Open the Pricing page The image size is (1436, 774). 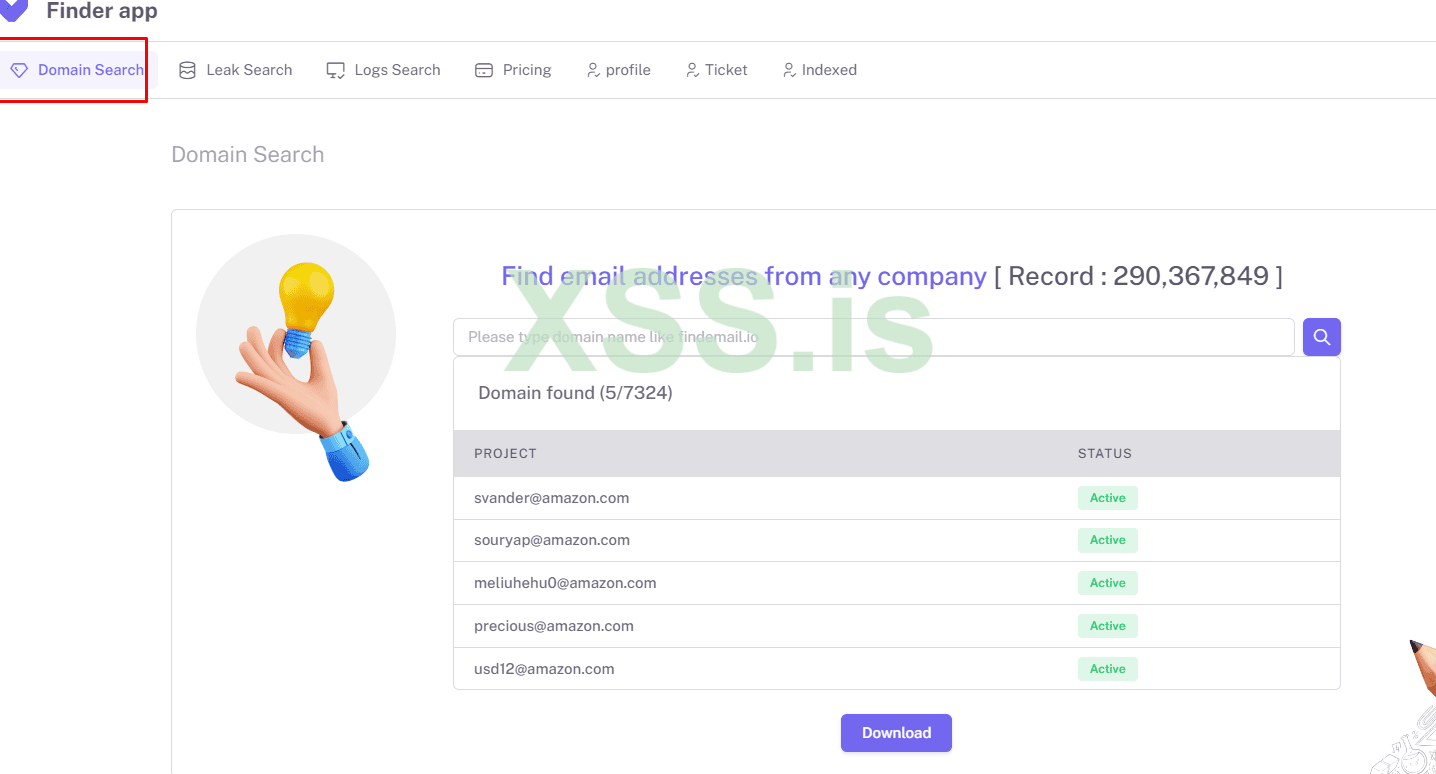pyautogui.click(x=513, y=70)
